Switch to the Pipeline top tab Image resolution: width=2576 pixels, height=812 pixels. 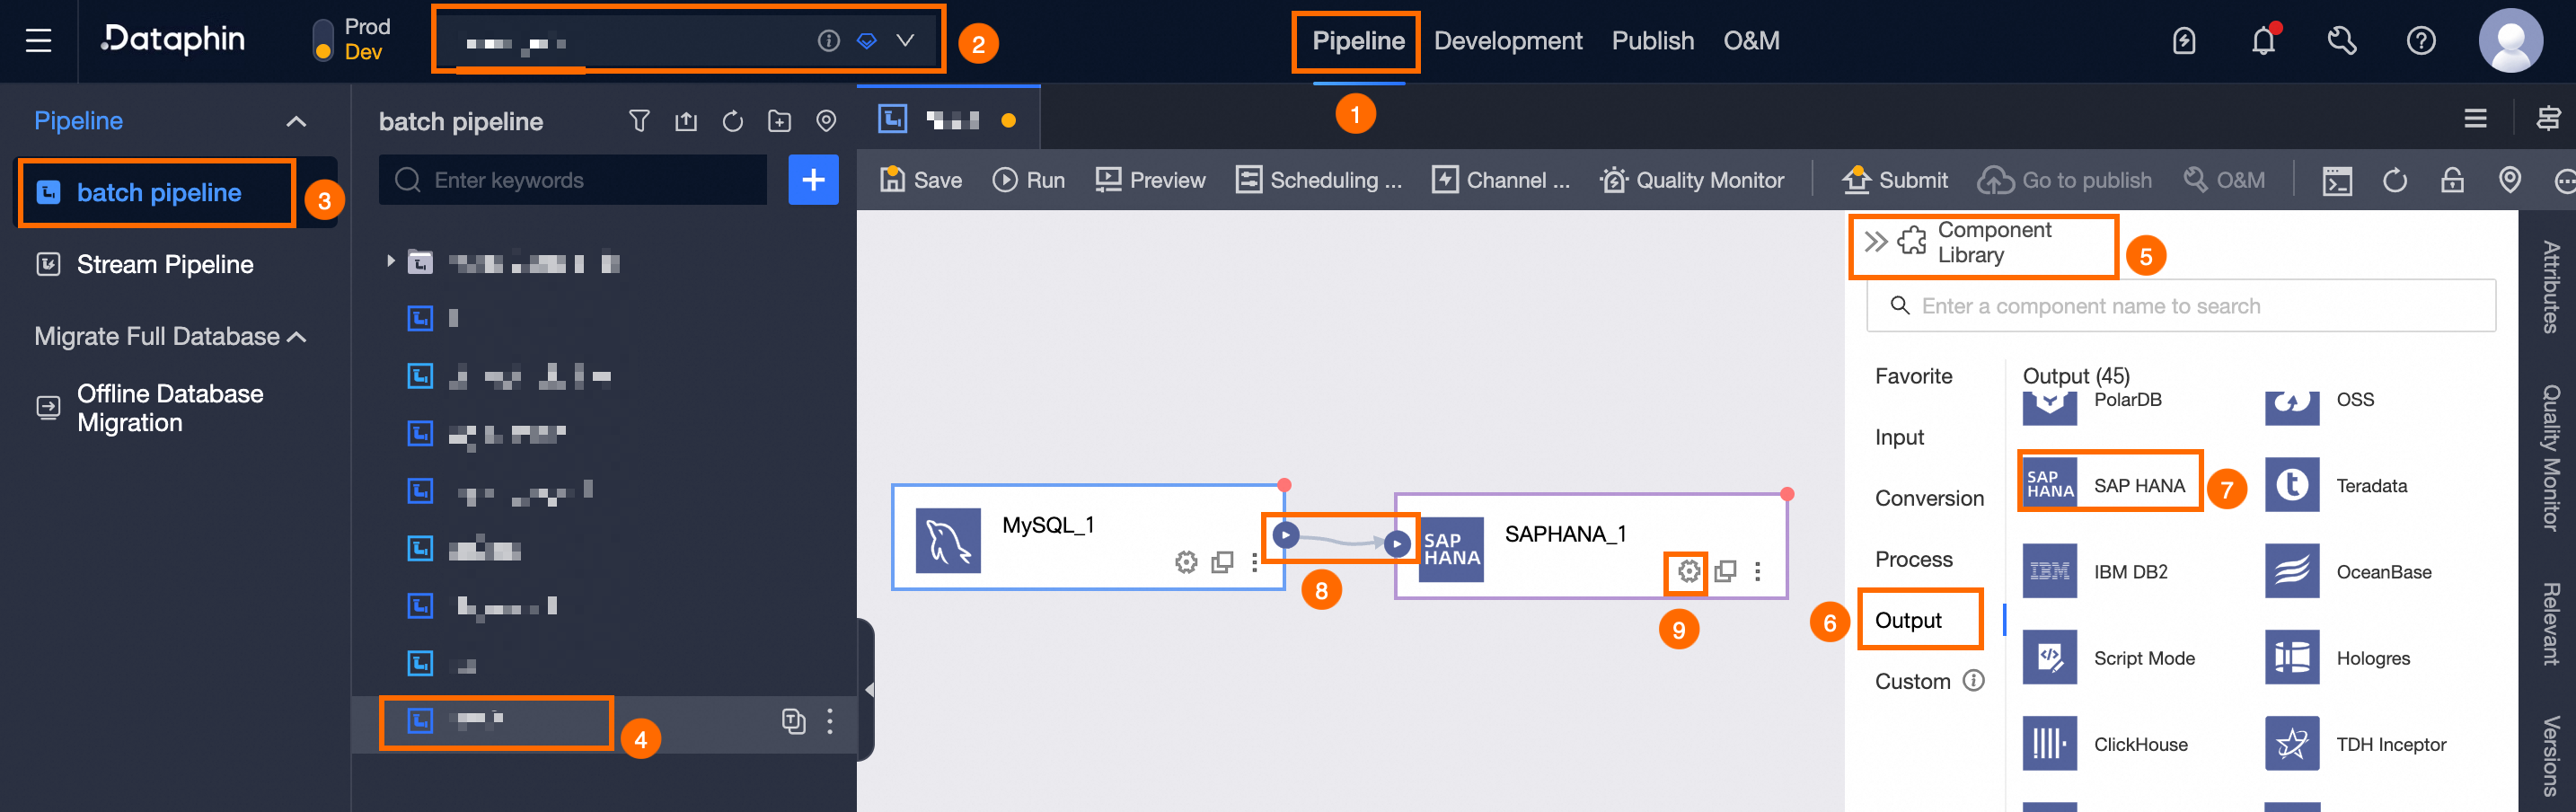[x=1358, y=41]
